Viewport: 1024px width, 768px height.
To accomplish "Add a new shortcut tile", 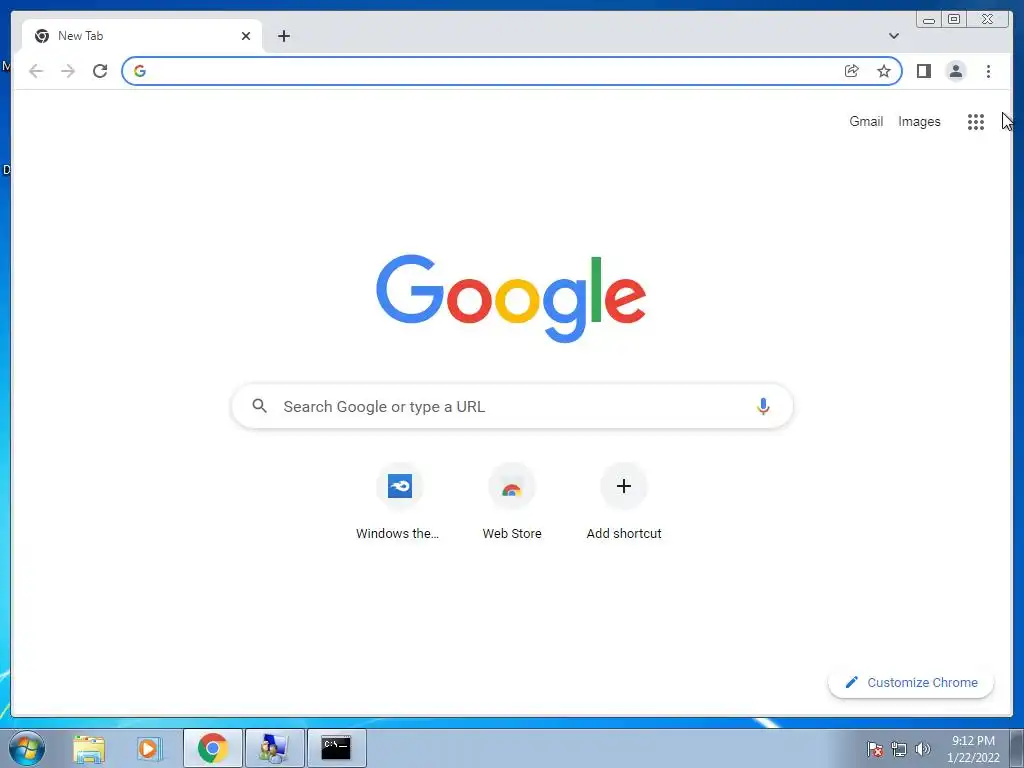I will click(624, 502).
